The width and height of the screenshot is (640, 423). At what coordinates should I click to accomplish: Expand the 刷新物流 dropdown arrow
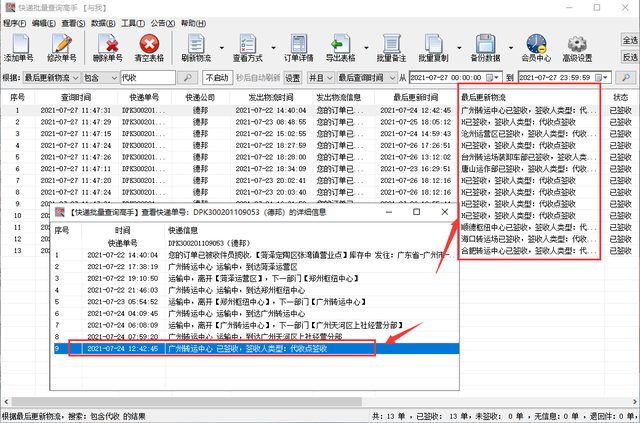222,48
